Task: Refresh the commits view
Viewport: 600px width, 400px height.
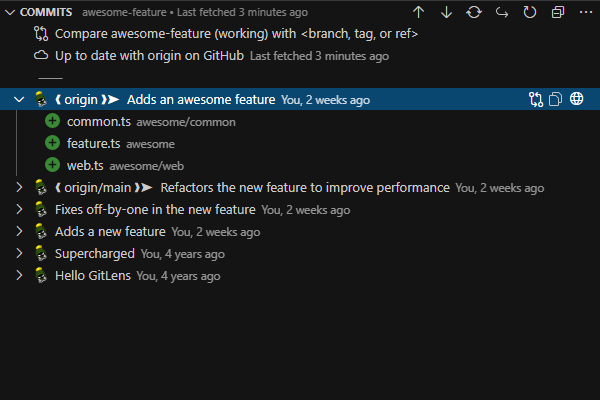Action: tap(529, 12)
